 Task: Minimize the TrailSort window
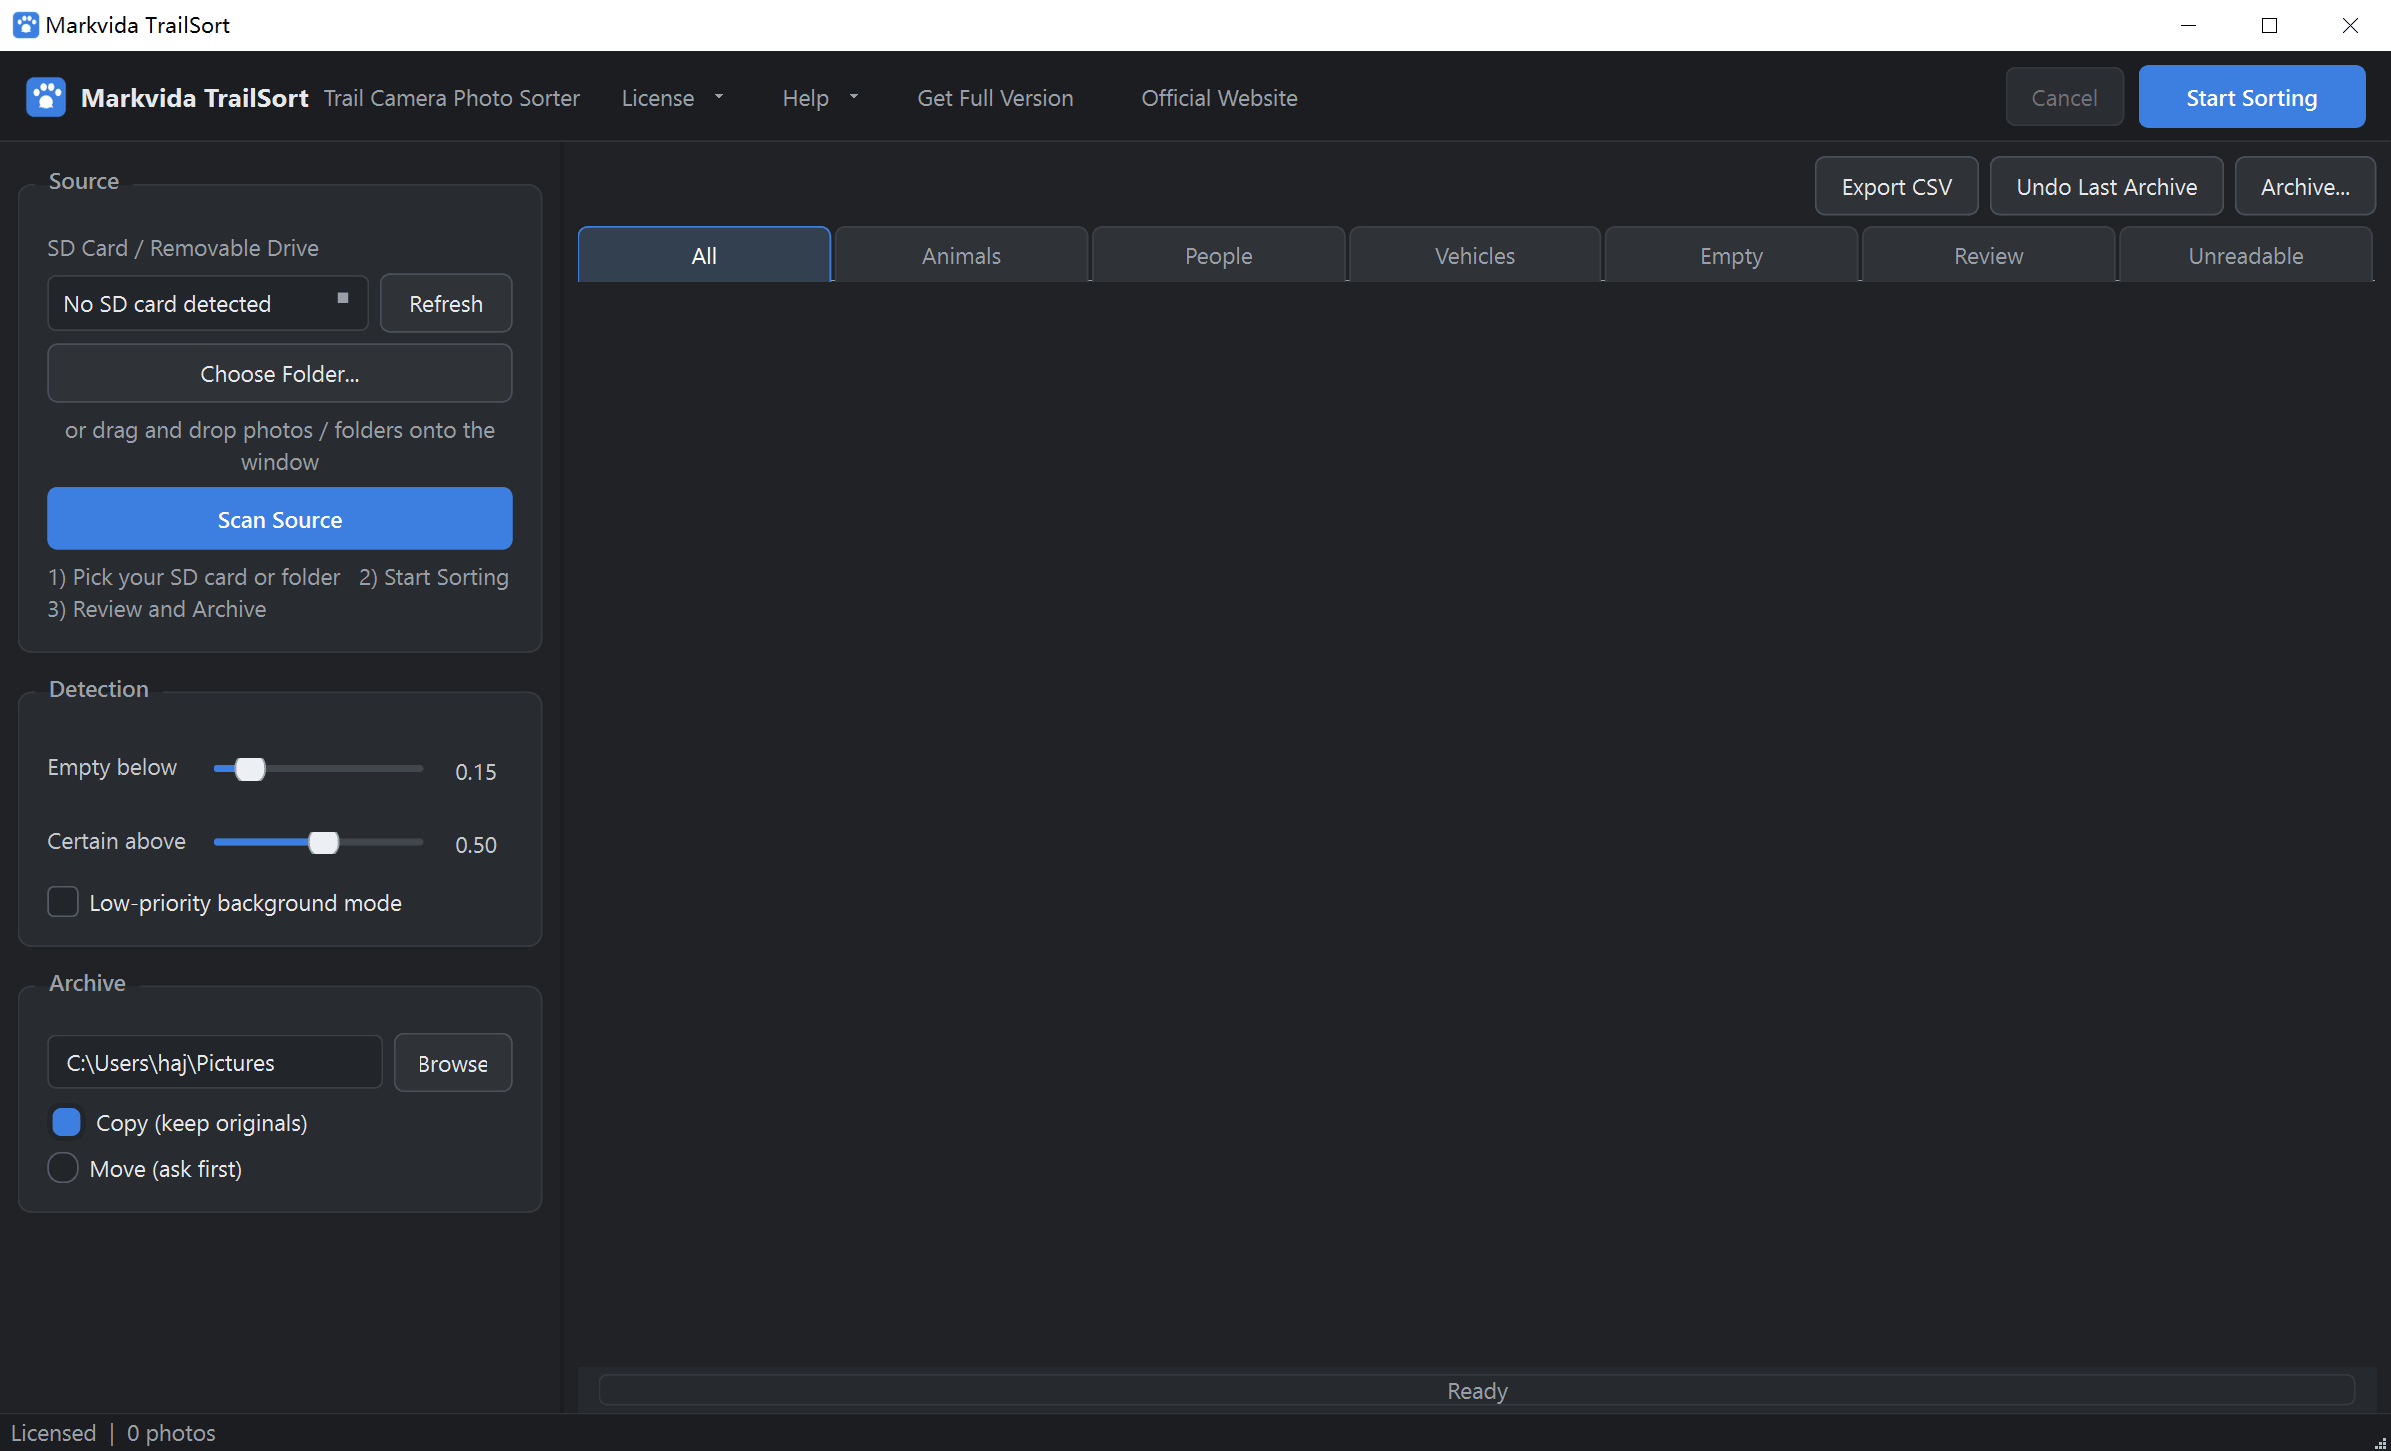point(2188,25)
